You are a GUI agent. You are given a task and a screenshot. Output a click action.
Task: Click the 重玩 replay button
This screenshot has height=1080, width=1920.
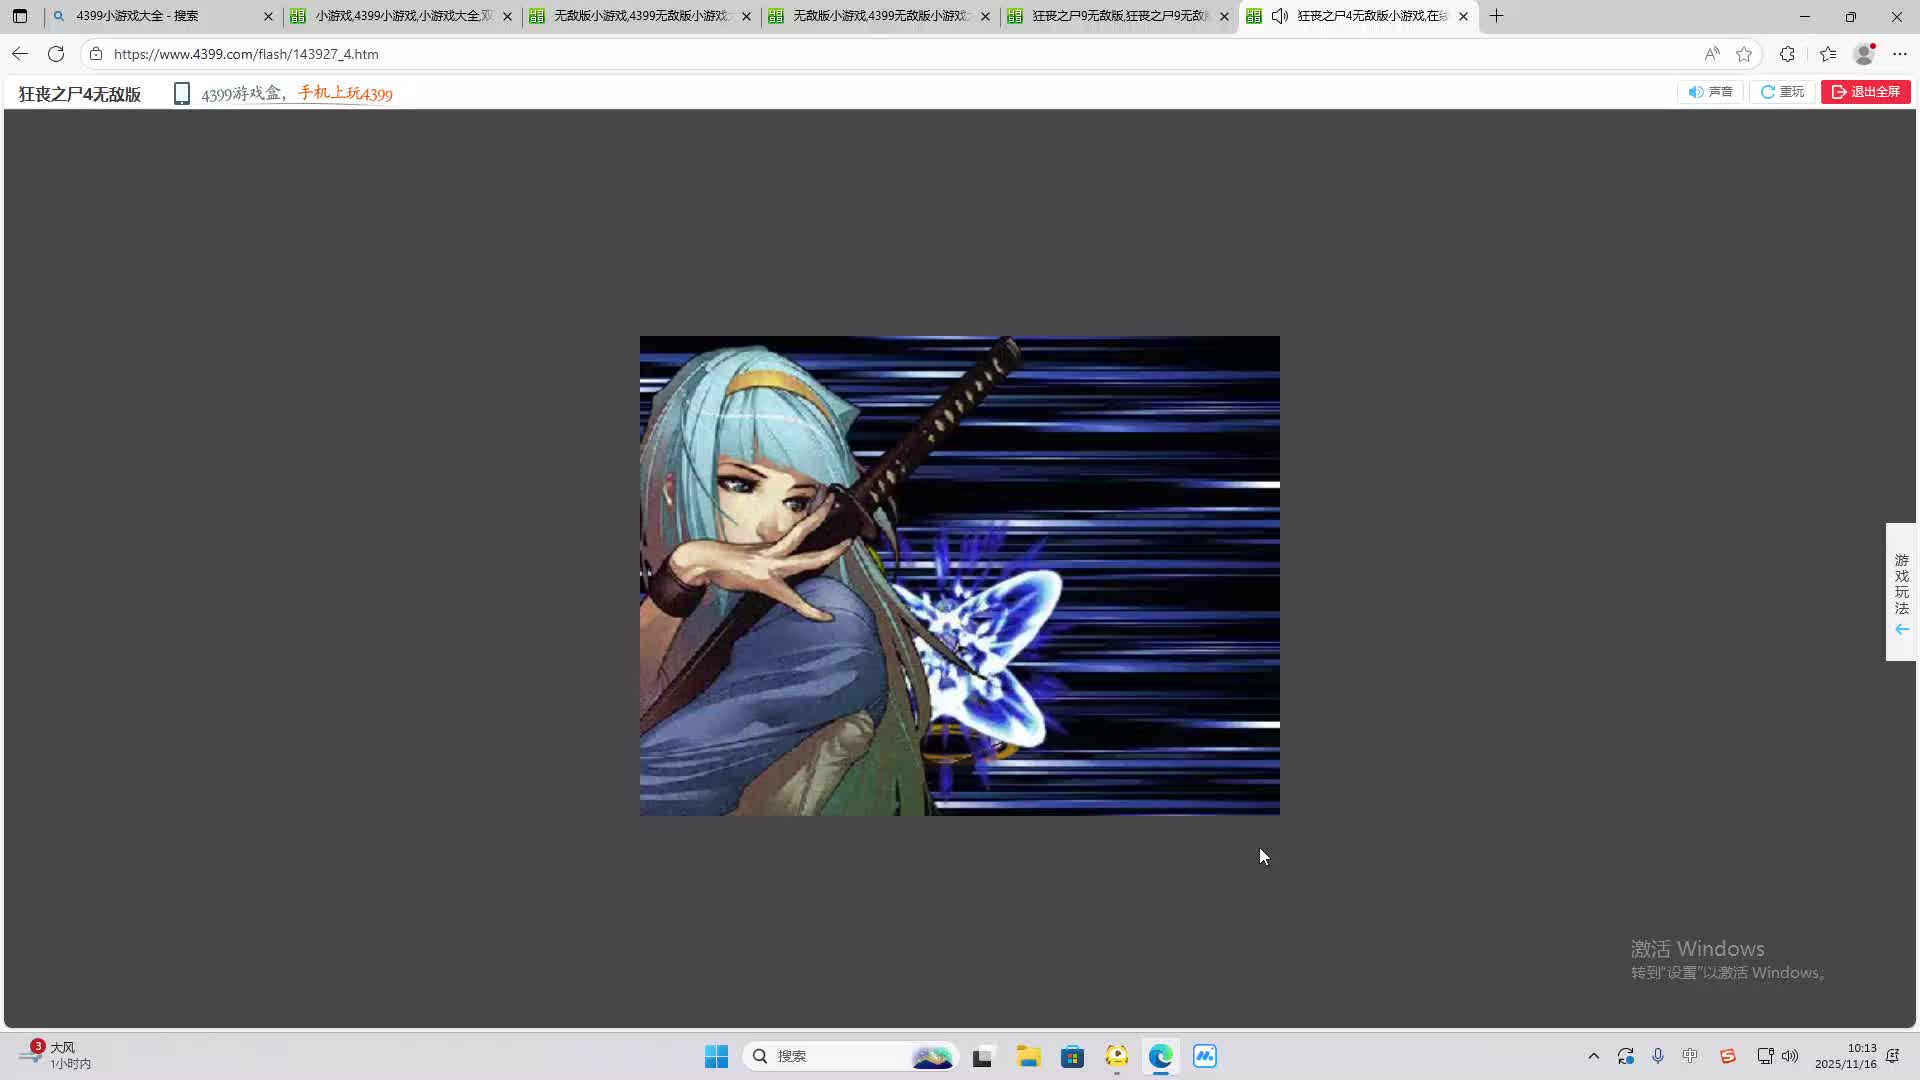coord(1782,92)
